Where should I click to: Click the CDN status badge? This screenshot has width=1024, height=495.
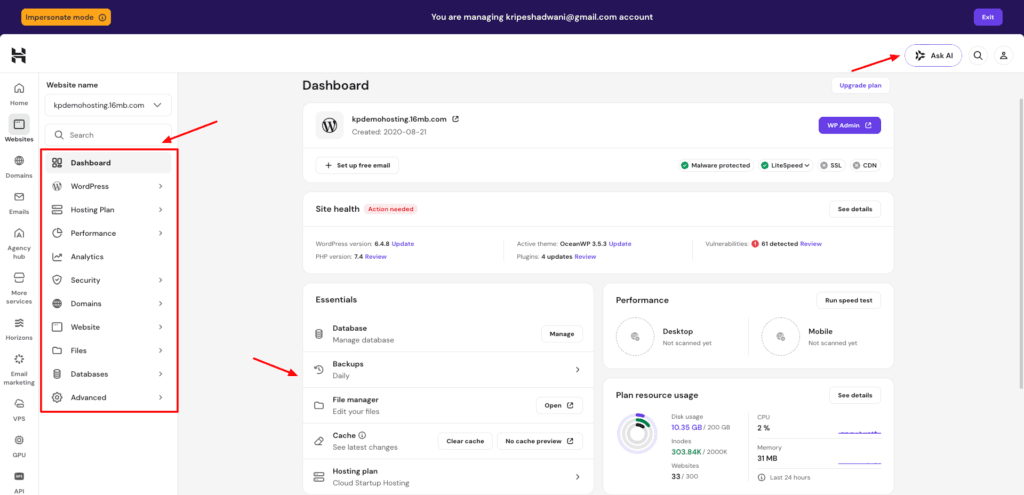click(866, 166)
